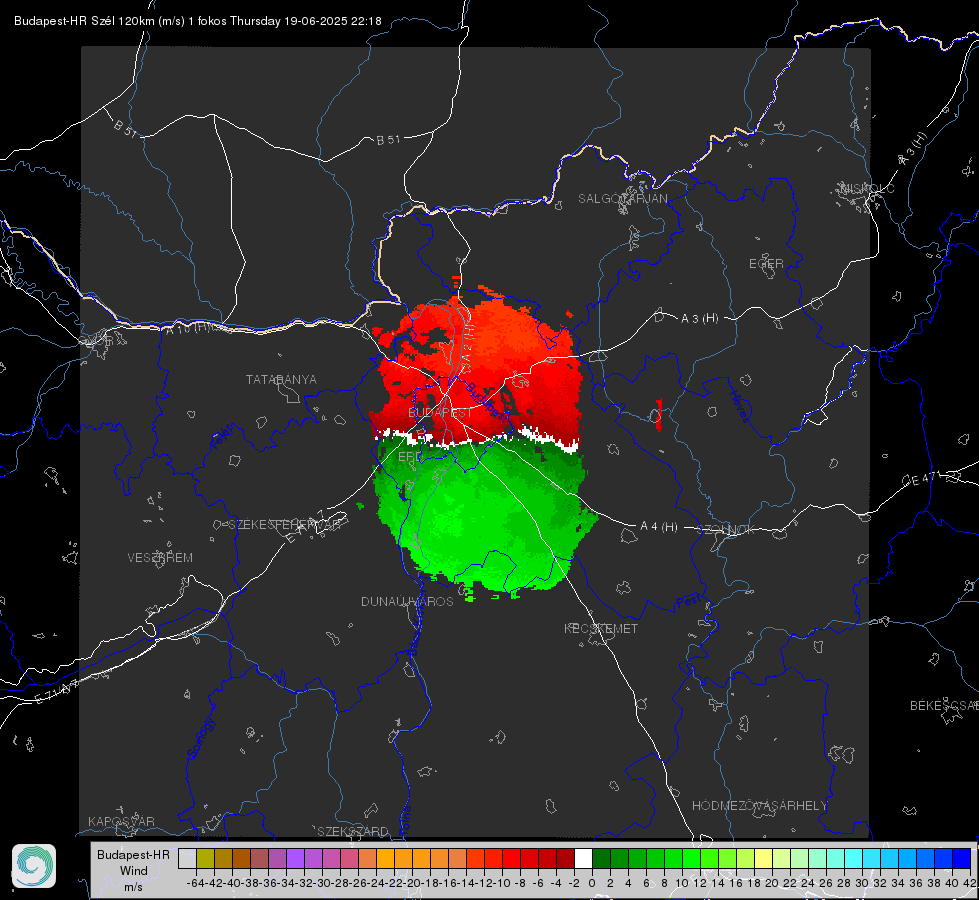
Task: Click the blue Pest county label
Action: click(x=689, y=602)
